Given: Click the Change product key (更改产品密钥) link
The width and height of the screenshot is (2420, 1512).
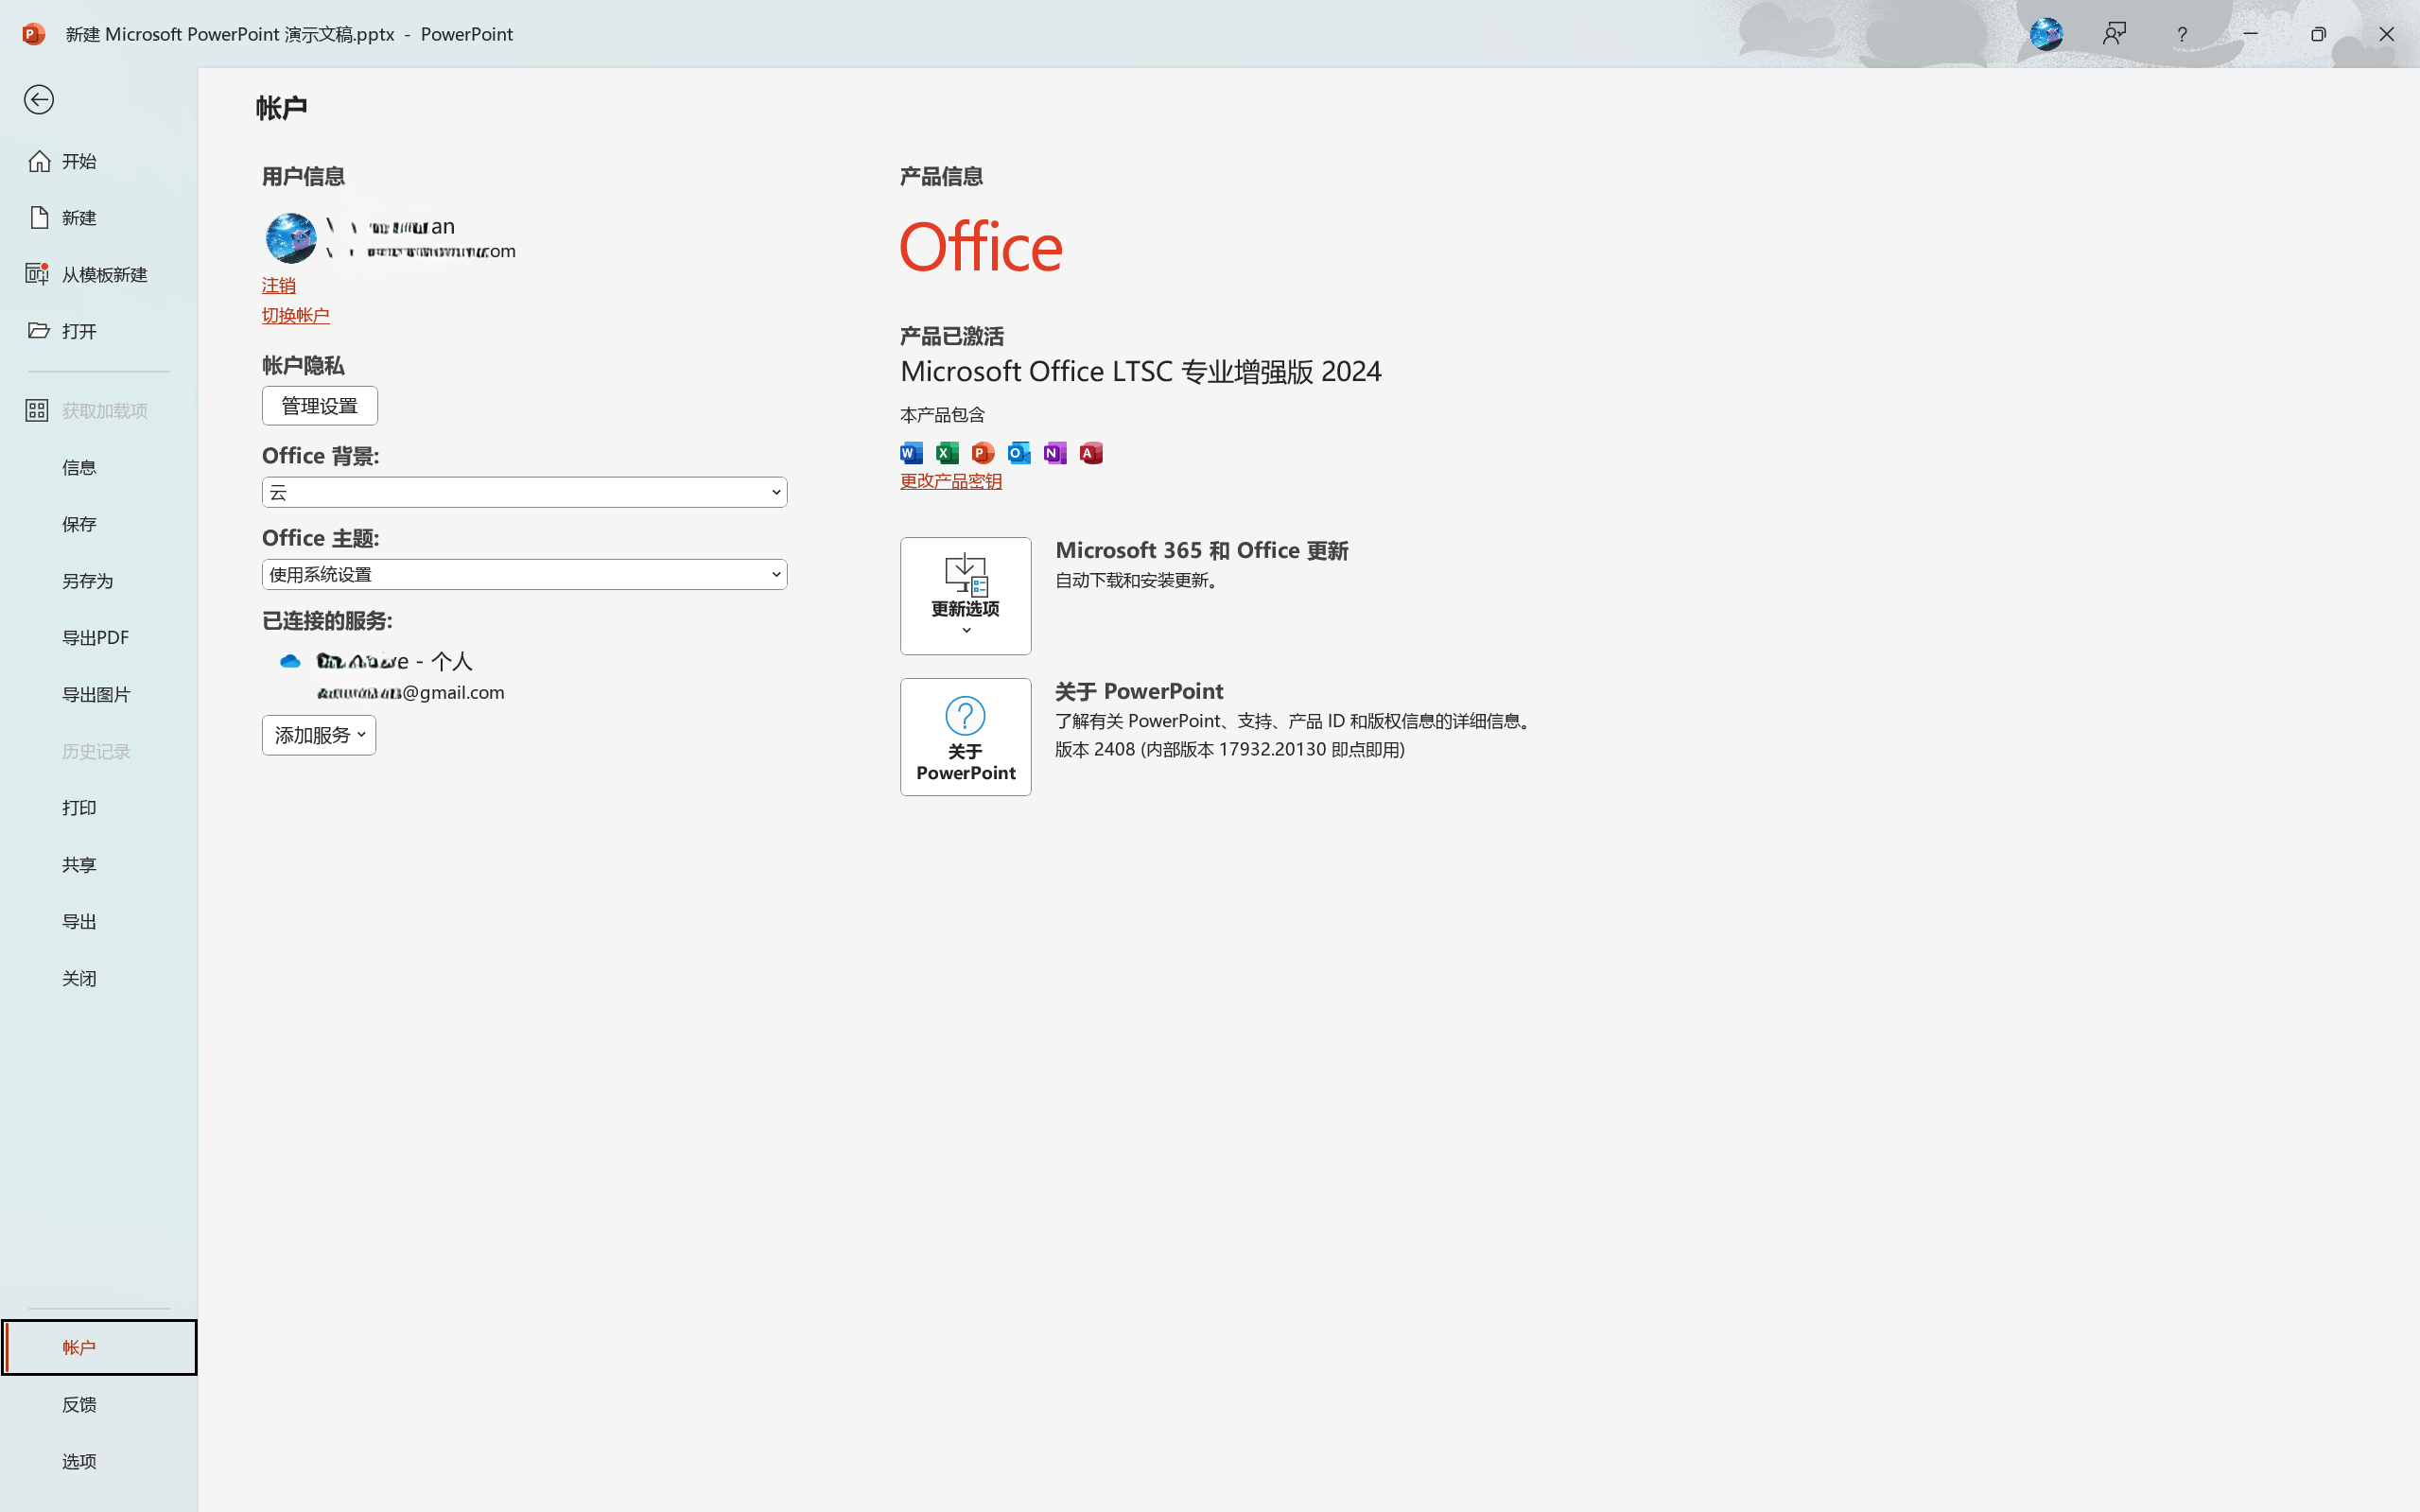Looking at the screenshot, I should [x=950, y=481].
